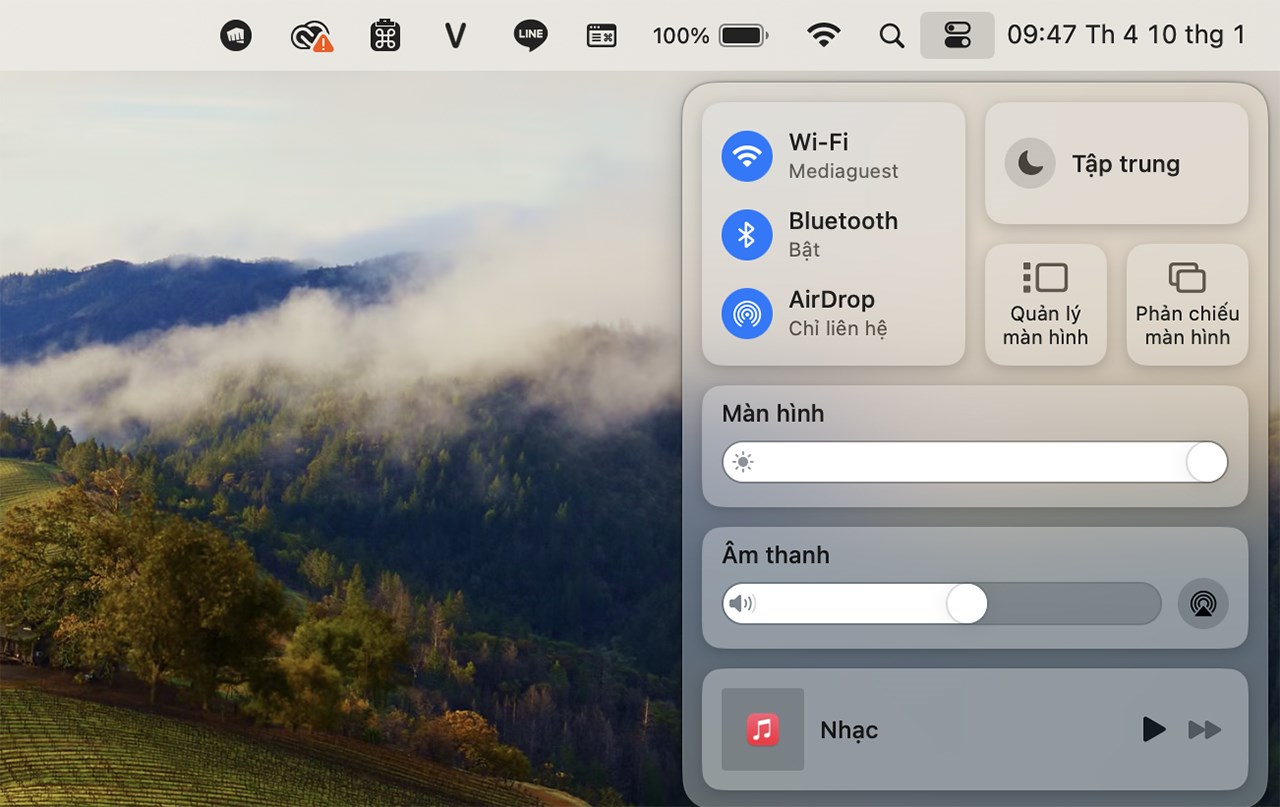
Task: Click the Wi-Fi Mediaguest network label
Action: click(x=843, y=156)
